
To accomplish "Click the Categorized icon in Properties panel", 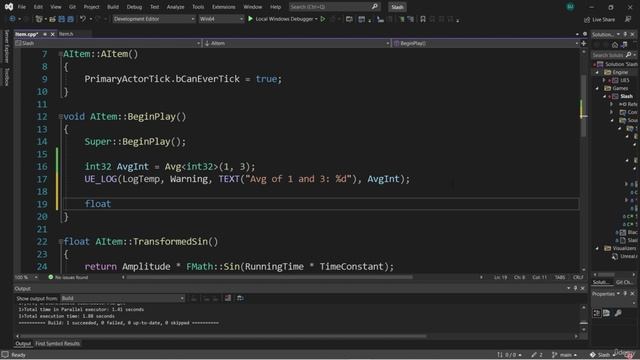I will [x=597, y=313].
